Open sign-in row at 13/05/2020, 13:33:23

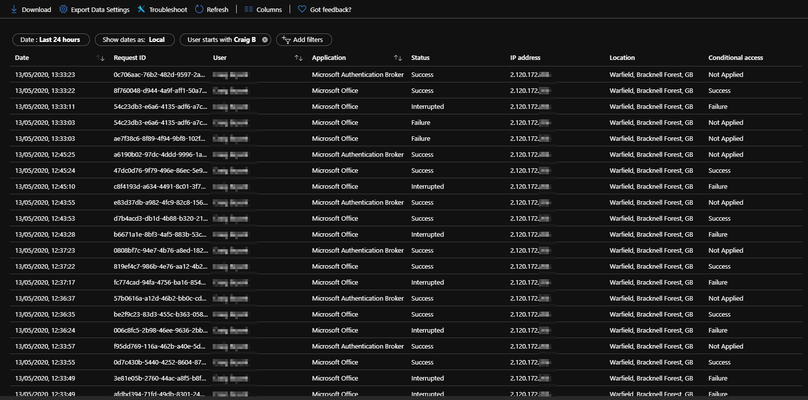coord(407,75)
